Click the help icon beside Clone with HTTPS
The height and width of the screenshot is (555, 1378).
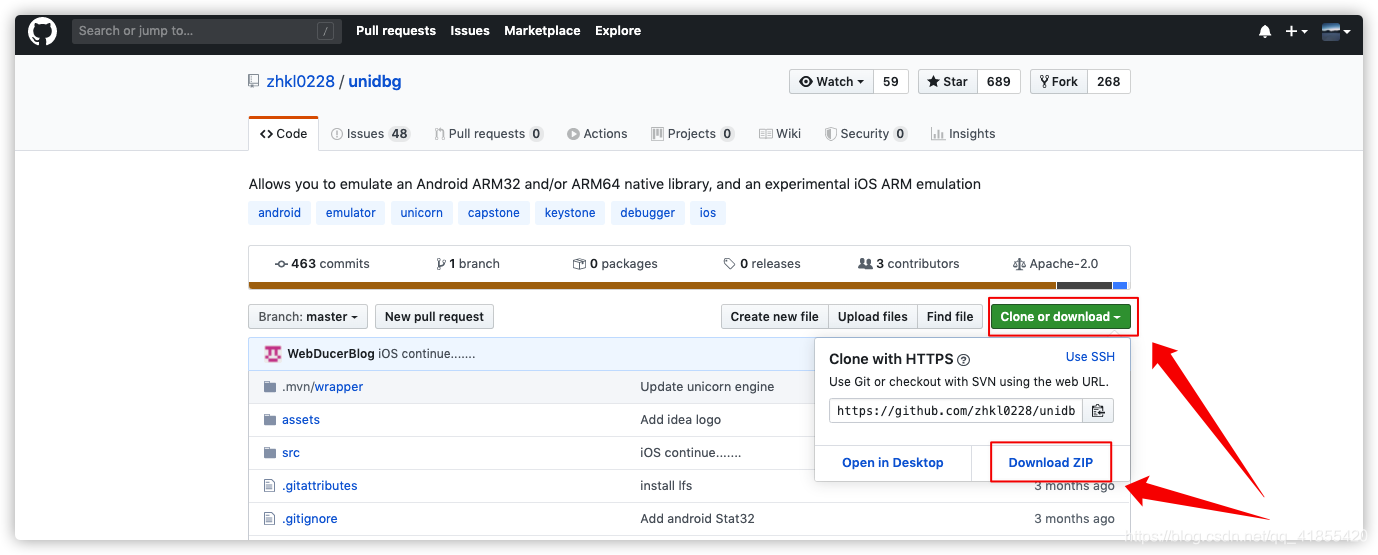(x=964, y=360)
